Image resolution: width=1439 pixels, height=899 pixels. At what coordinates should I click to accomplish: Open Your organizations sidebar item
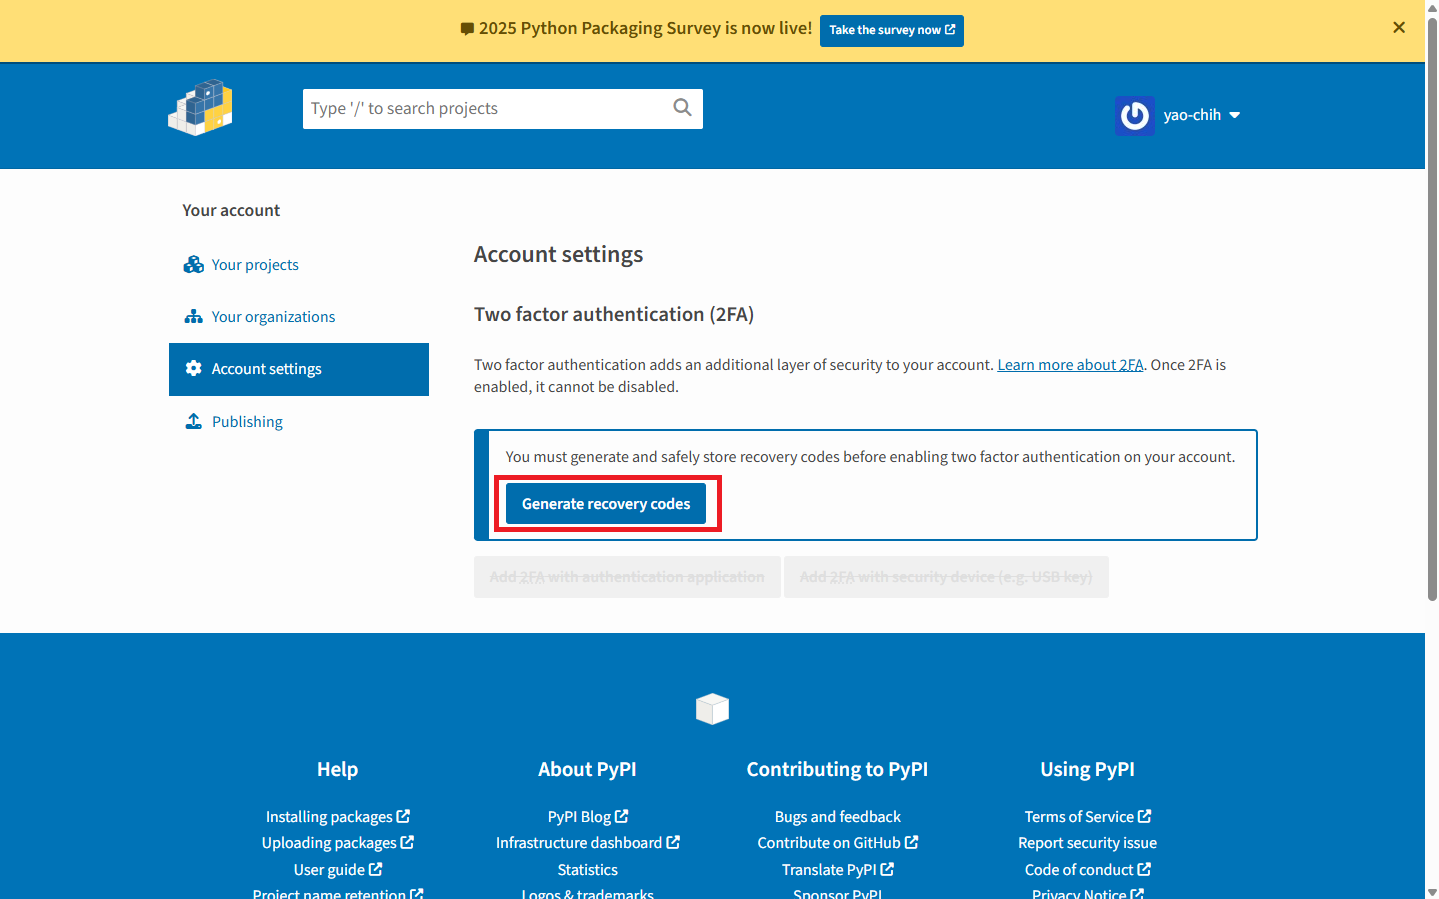273,317
